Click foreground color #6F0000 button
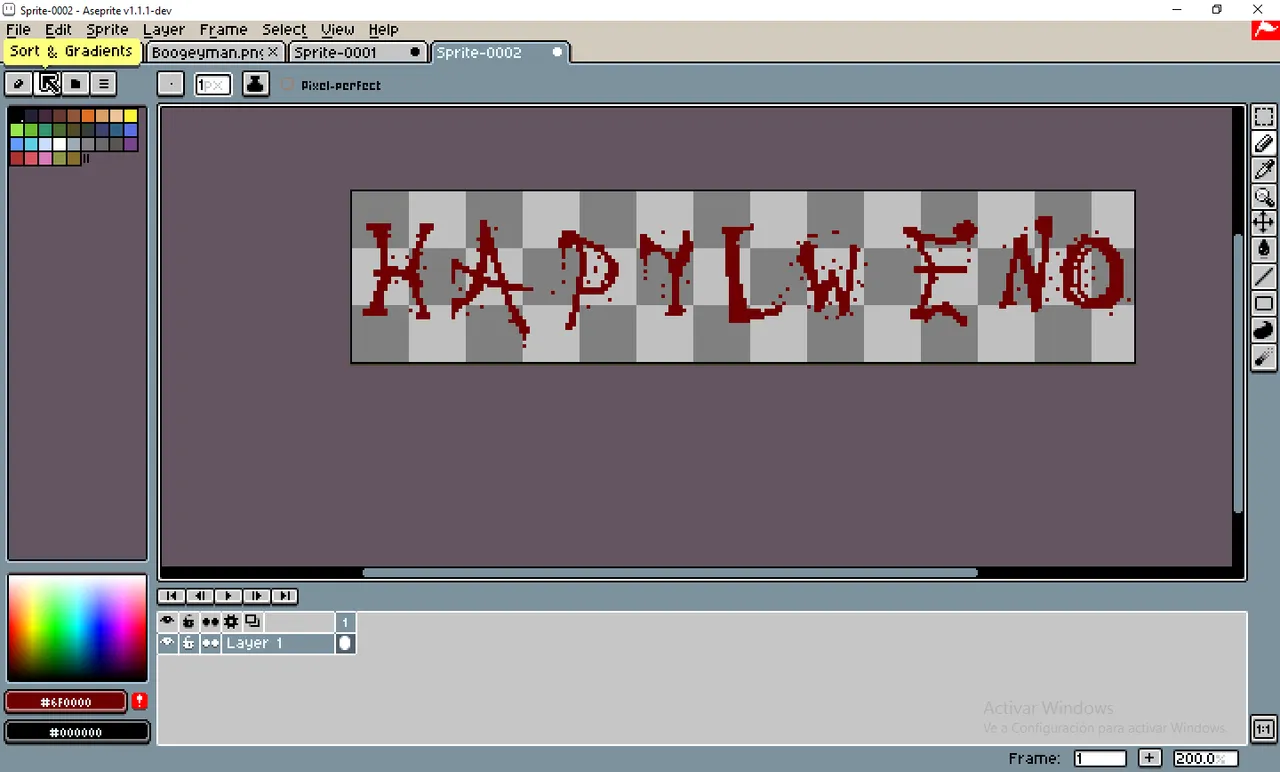1280x772 pixels. (66, 702)
